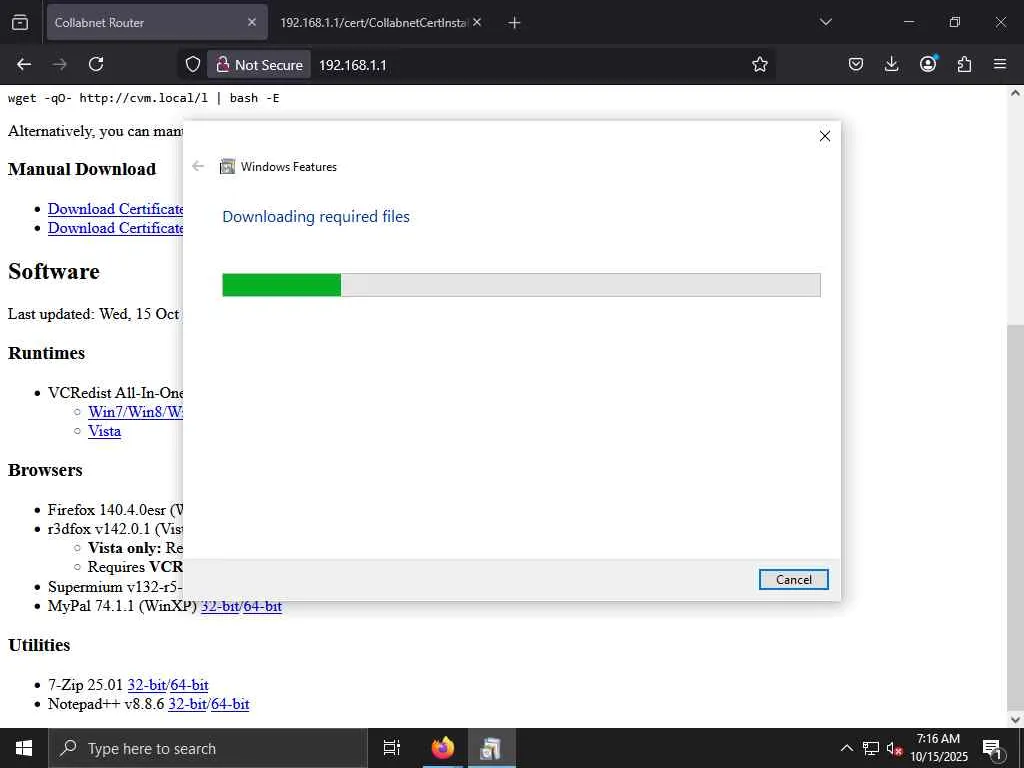Open the extensions puzzle icon
Viewport: 1024px width, 768px height.
964,64
